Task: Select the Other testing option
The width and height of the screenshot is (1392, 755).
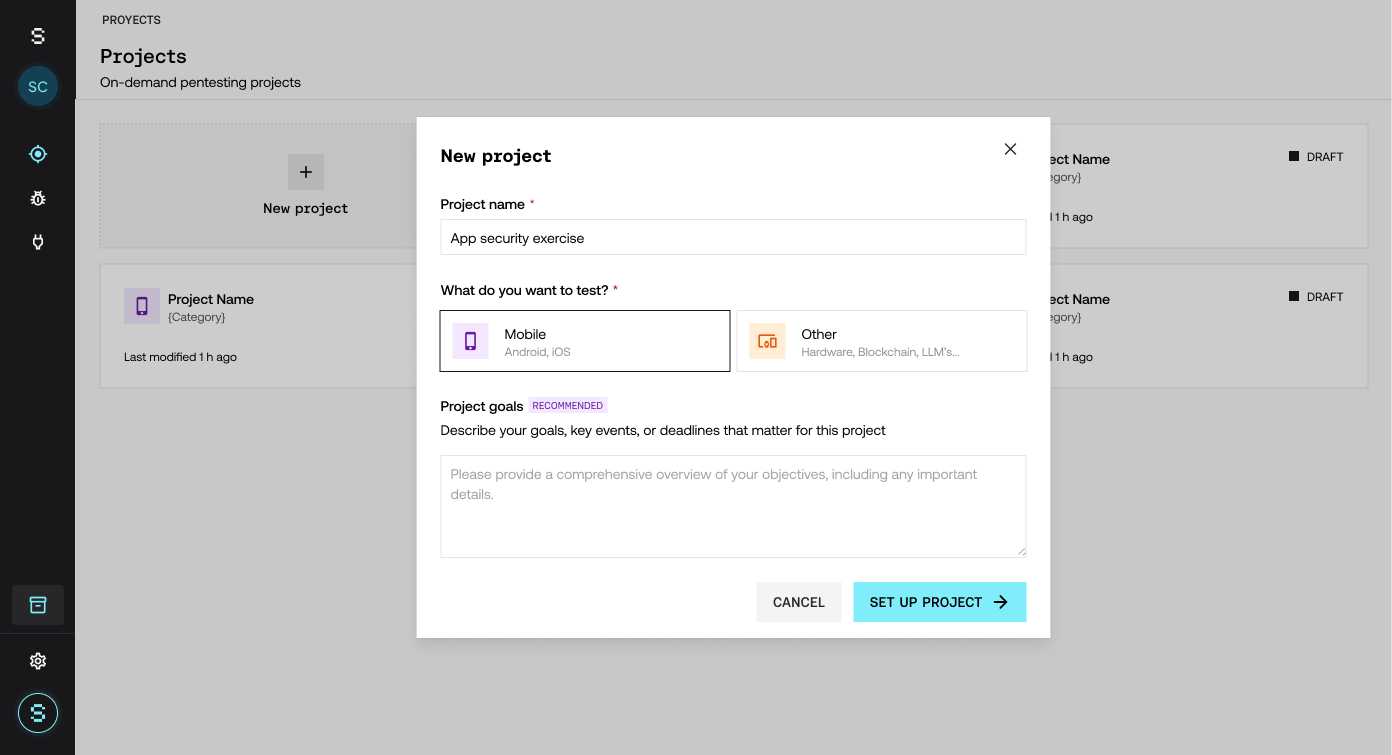Action: coord(882,341)
